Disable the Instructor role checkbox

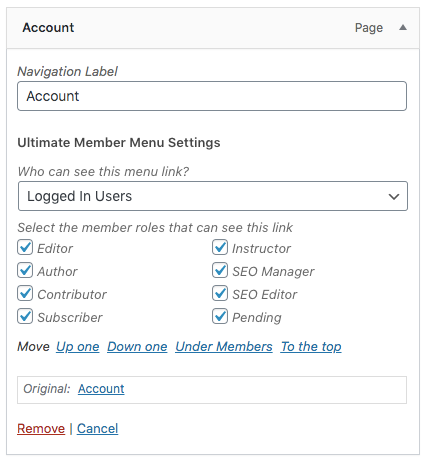[x=220, y=247]
